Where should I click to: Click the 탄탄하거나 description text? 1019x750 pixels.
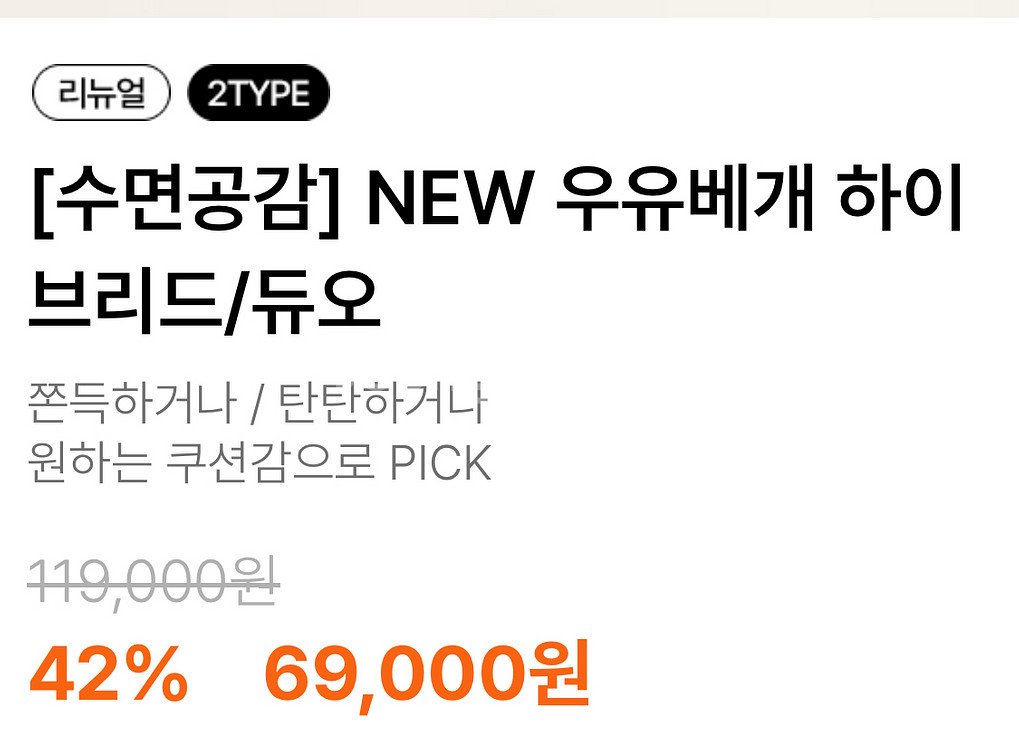(x=383, y=402)
